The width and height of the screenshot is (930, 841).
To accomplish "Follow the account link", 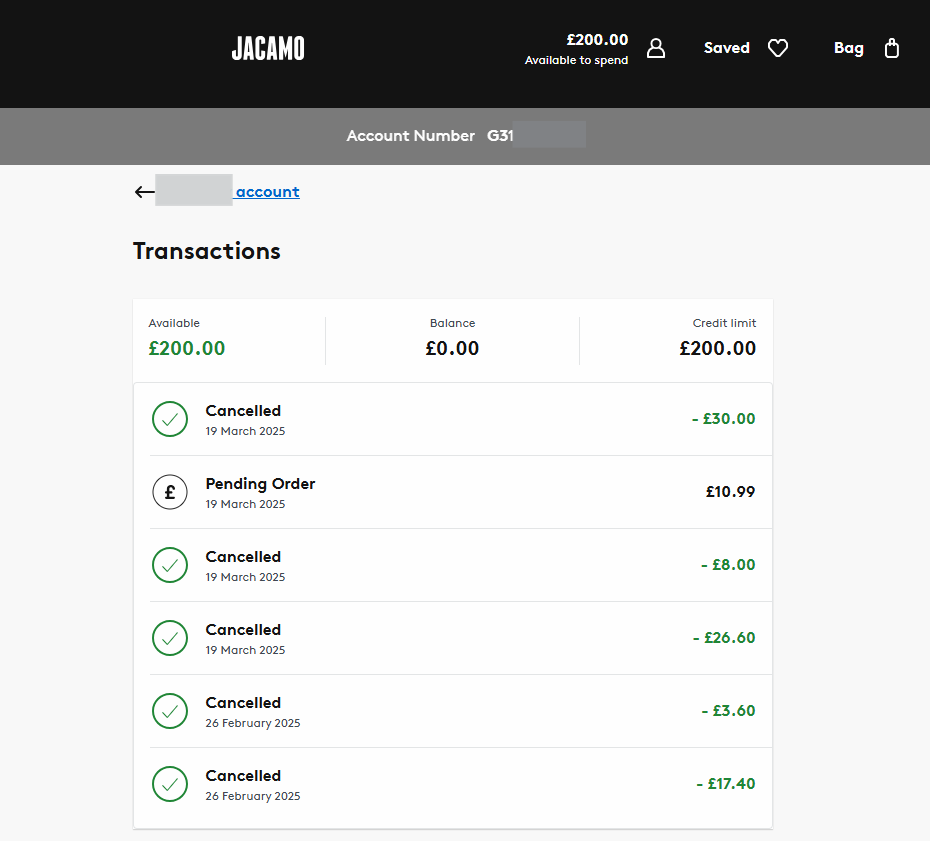I will [x=267, y=192].
